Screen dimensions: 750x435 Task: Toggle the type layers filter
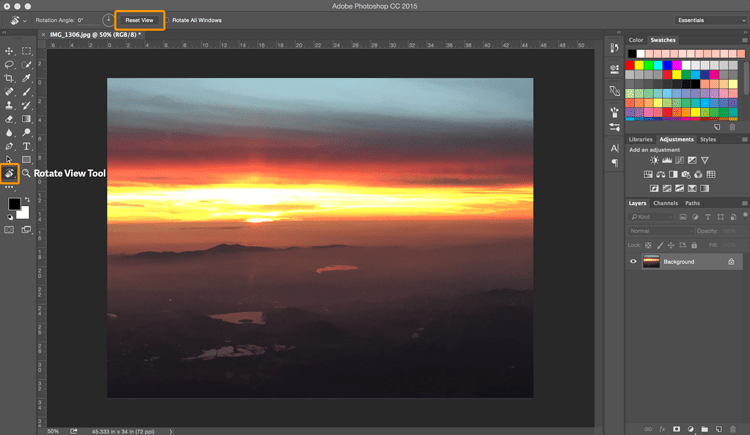point(708,217)
